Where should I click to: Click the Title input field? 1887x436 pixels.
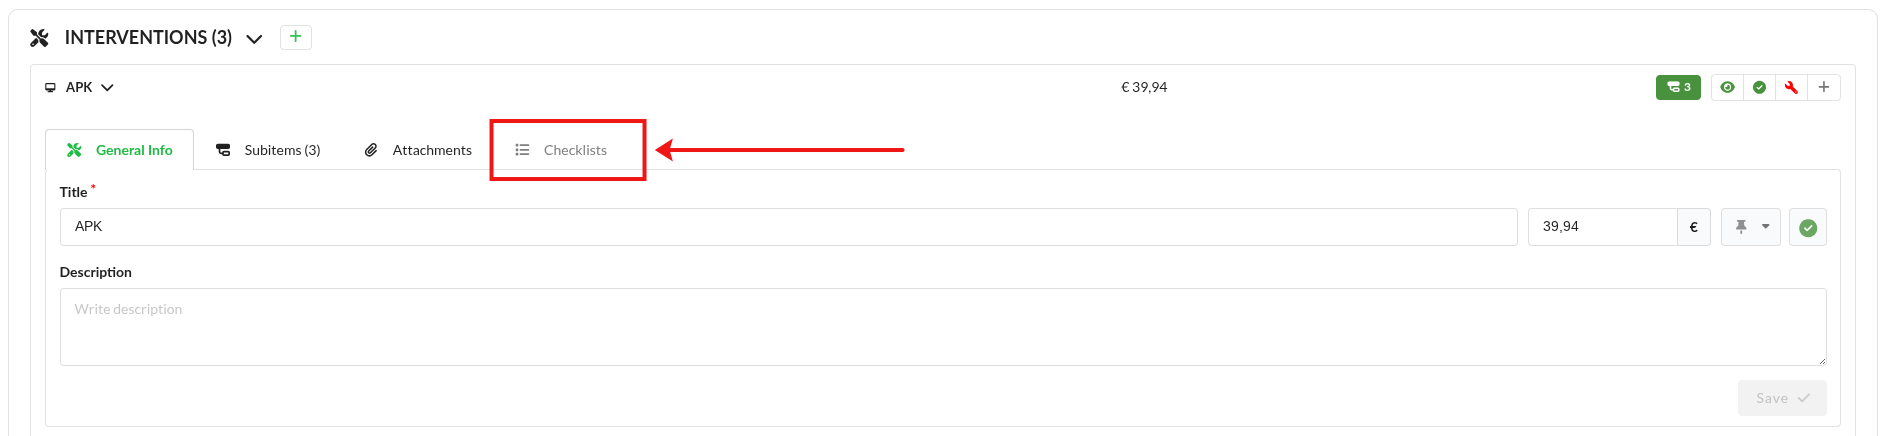788,227
